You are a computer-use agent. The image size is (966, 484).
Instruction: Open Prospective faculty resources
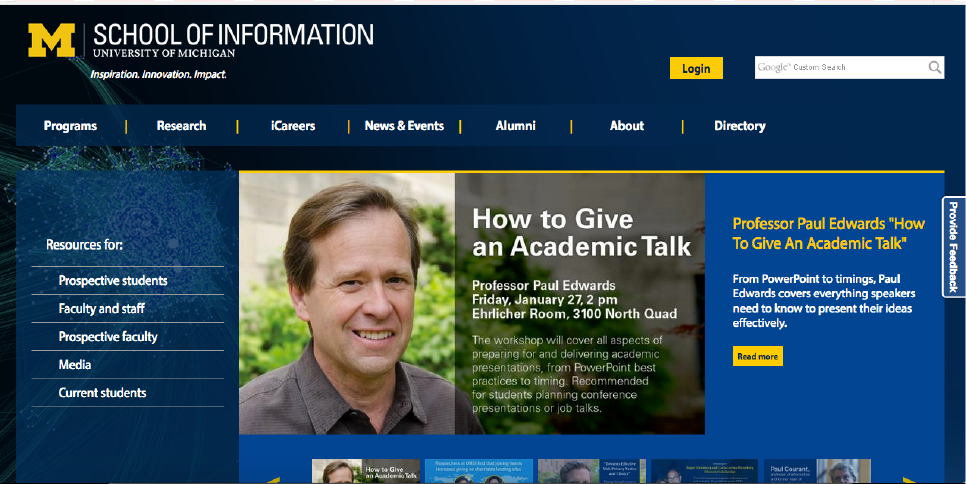tap(108, 337)
